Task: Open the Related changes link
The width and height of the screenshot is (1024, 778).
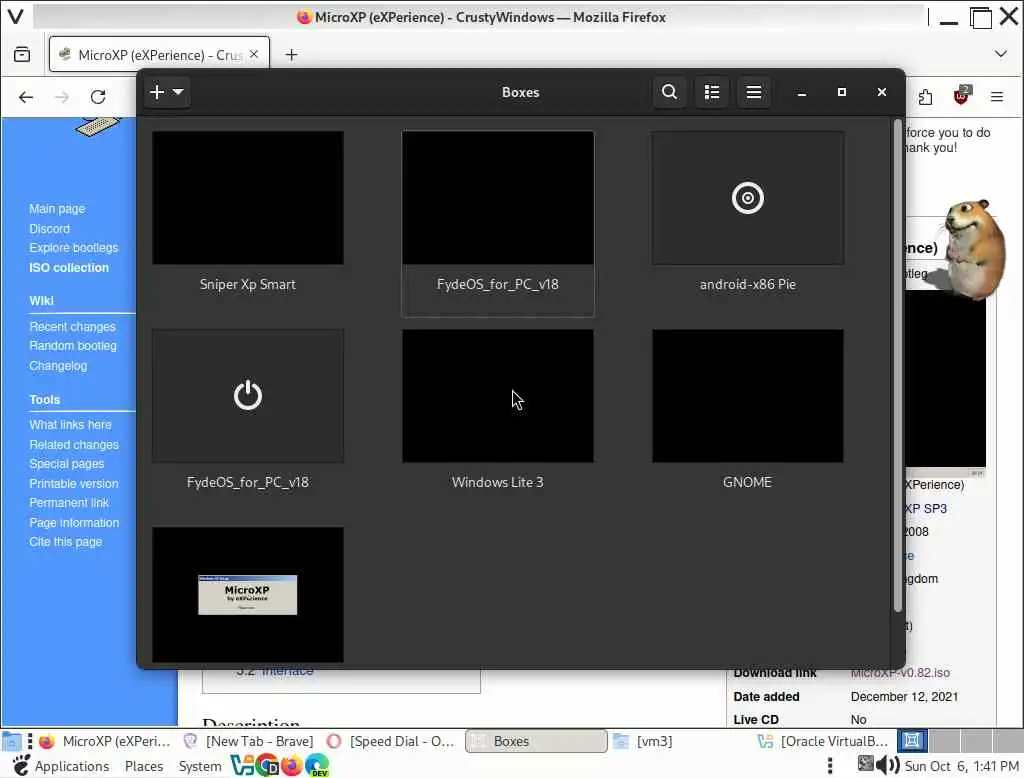Action: click(74, 444)
